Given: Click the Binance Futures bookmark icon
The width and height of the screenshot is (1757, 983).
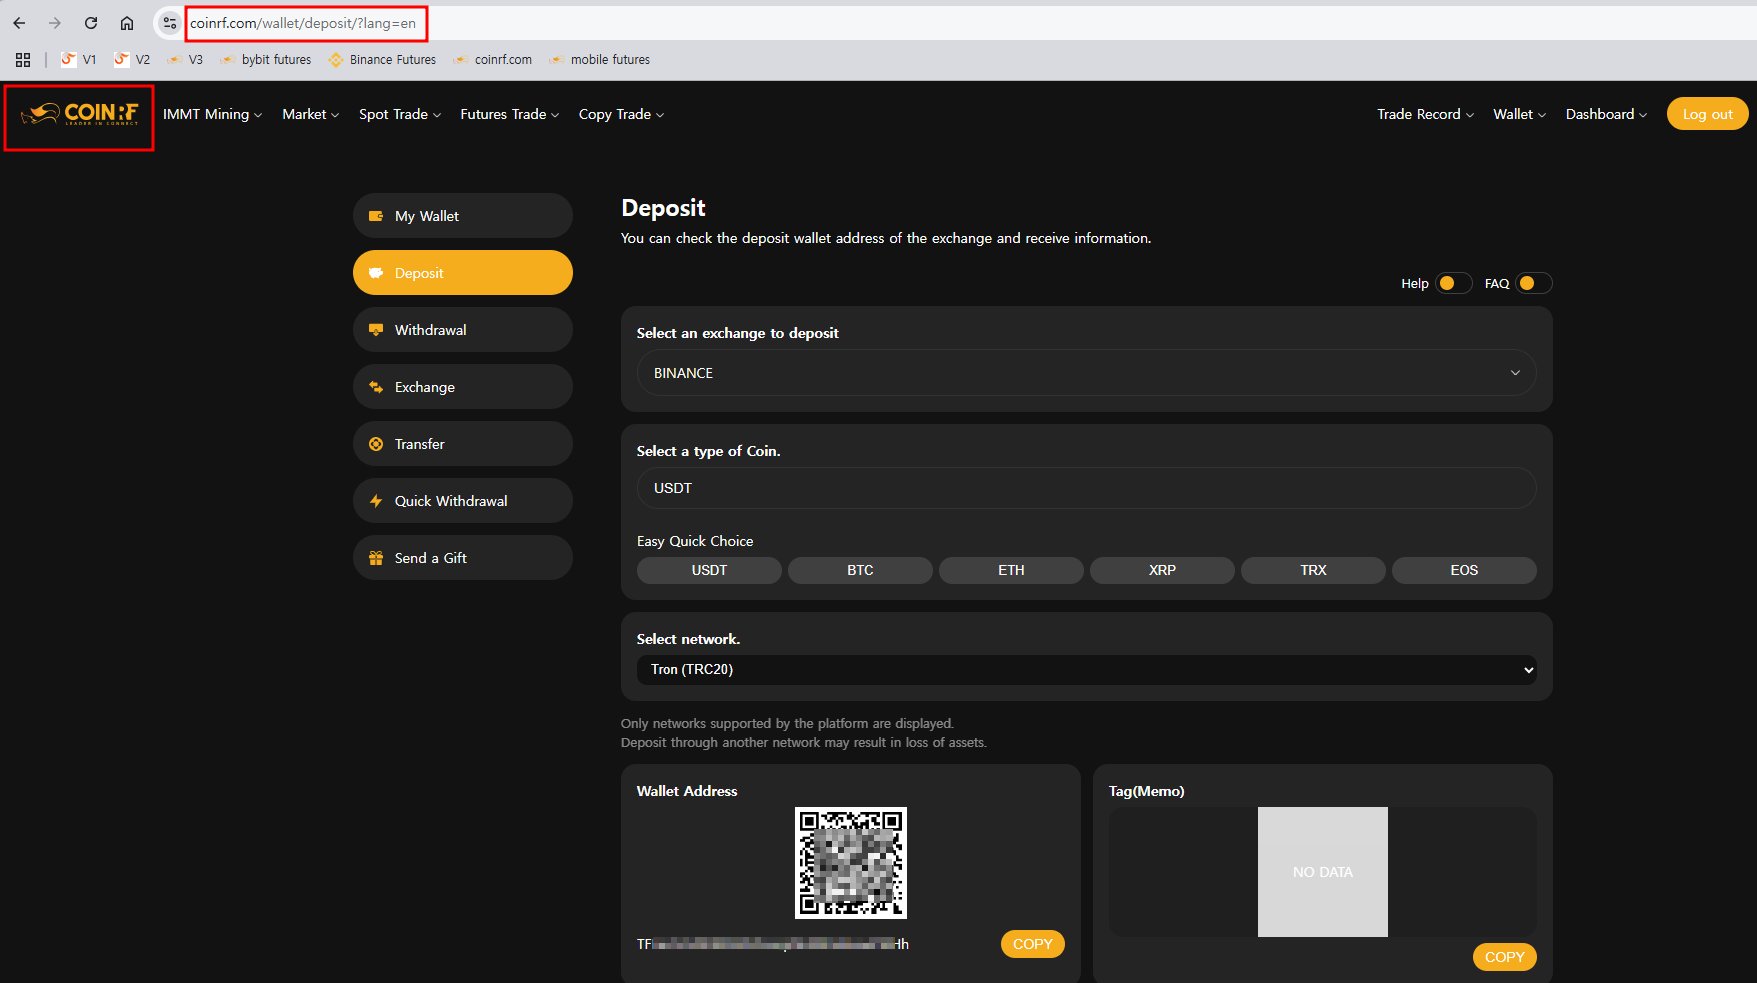Looking at the screenshot, I should click(x=335, y=59).
